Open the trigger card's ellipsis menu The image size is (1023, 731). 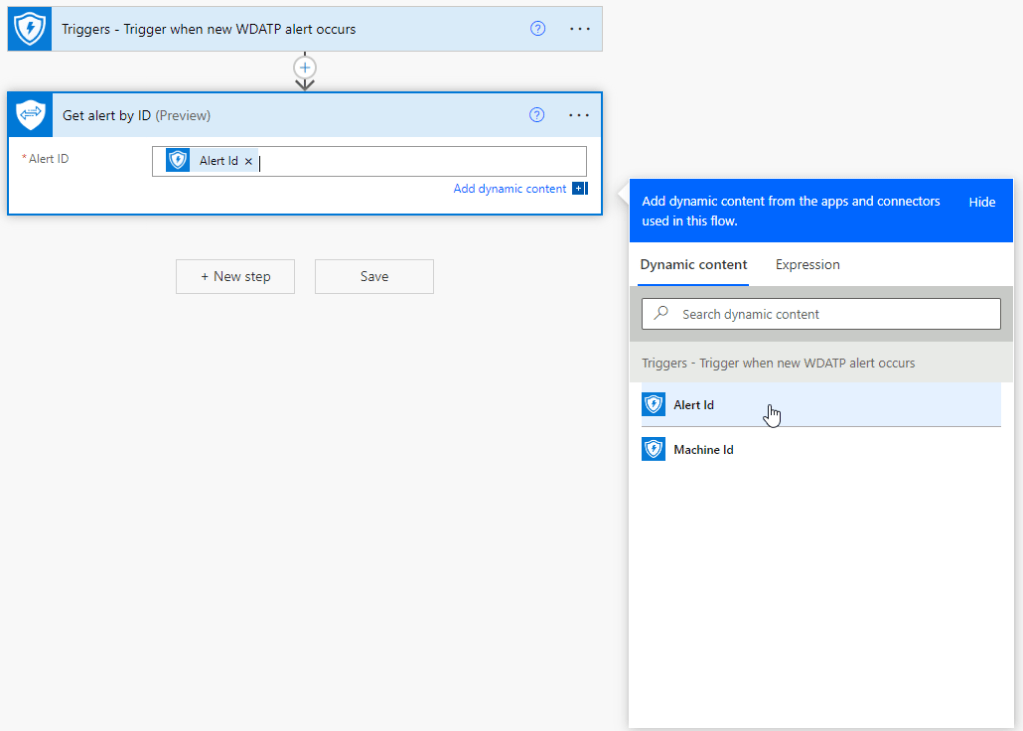tap(580, 29)
